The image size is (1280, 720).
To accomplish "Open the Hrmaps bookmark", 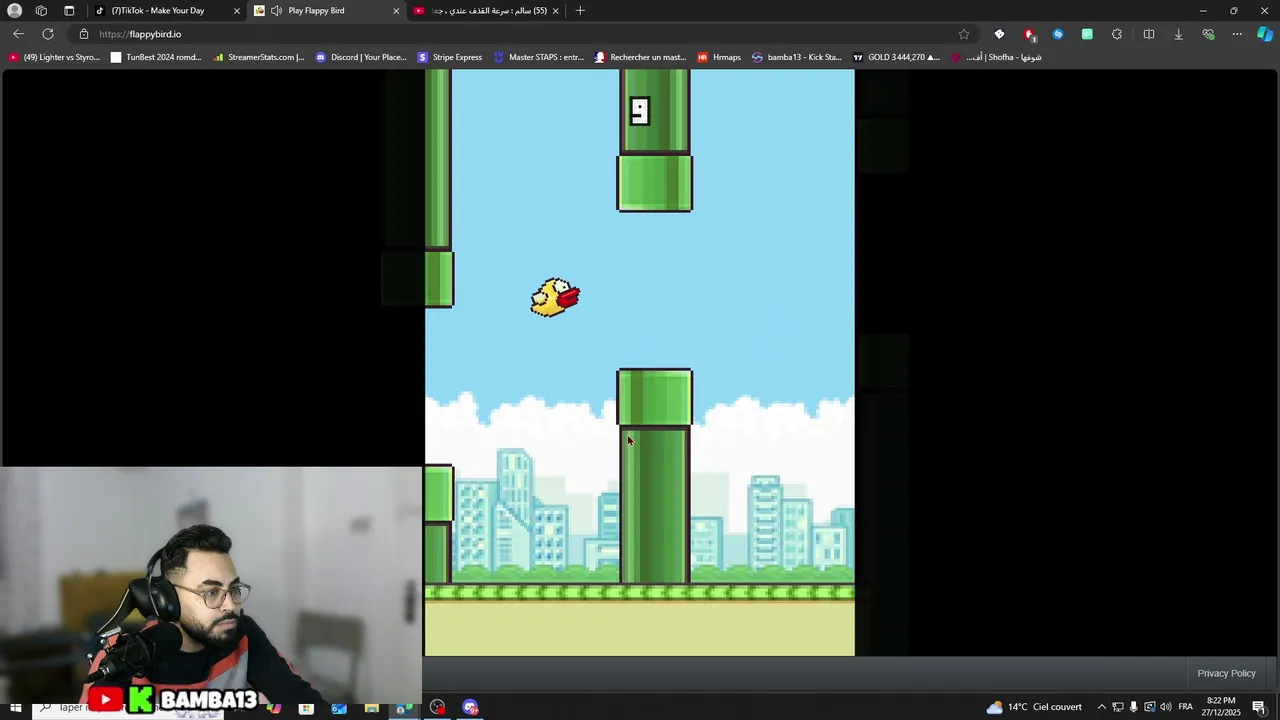I will [719, 57].
